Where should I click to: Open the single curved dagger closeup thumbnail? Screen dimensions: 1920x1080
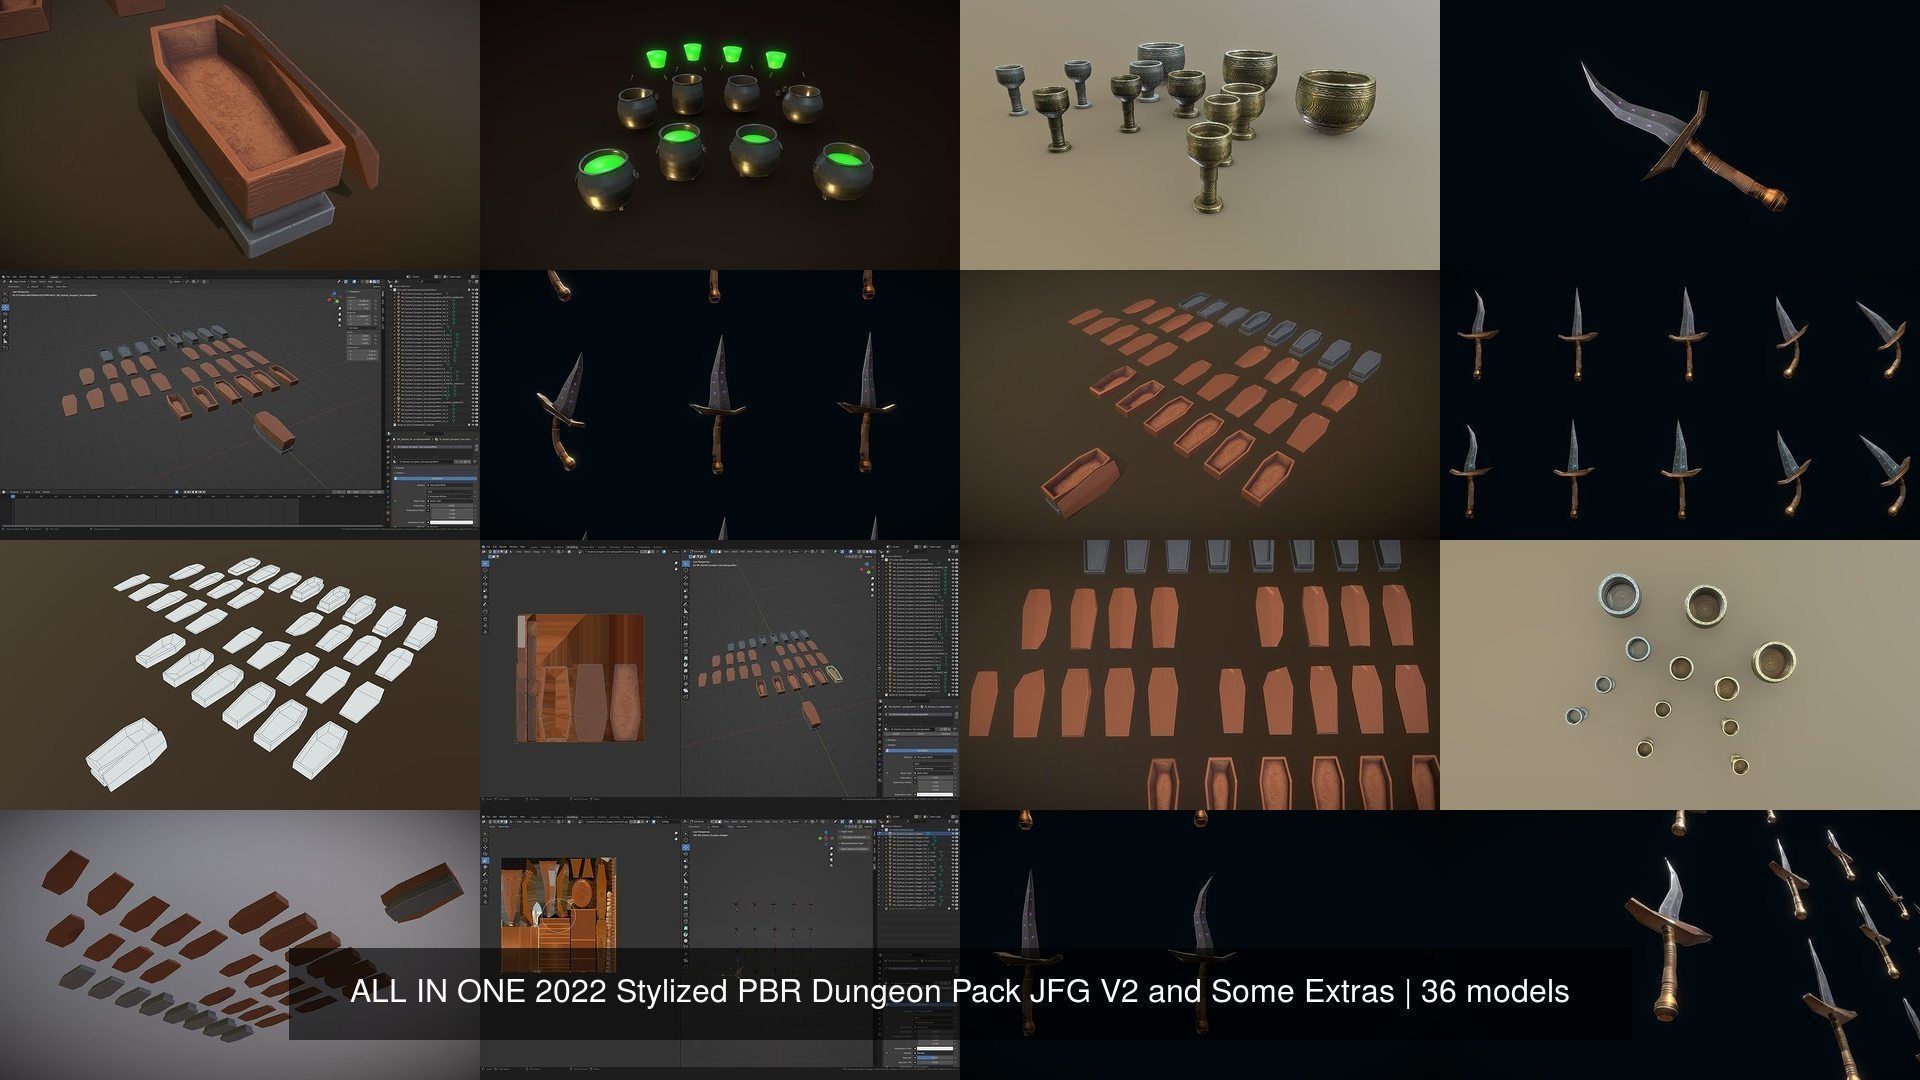click(x=1680, y=135)
